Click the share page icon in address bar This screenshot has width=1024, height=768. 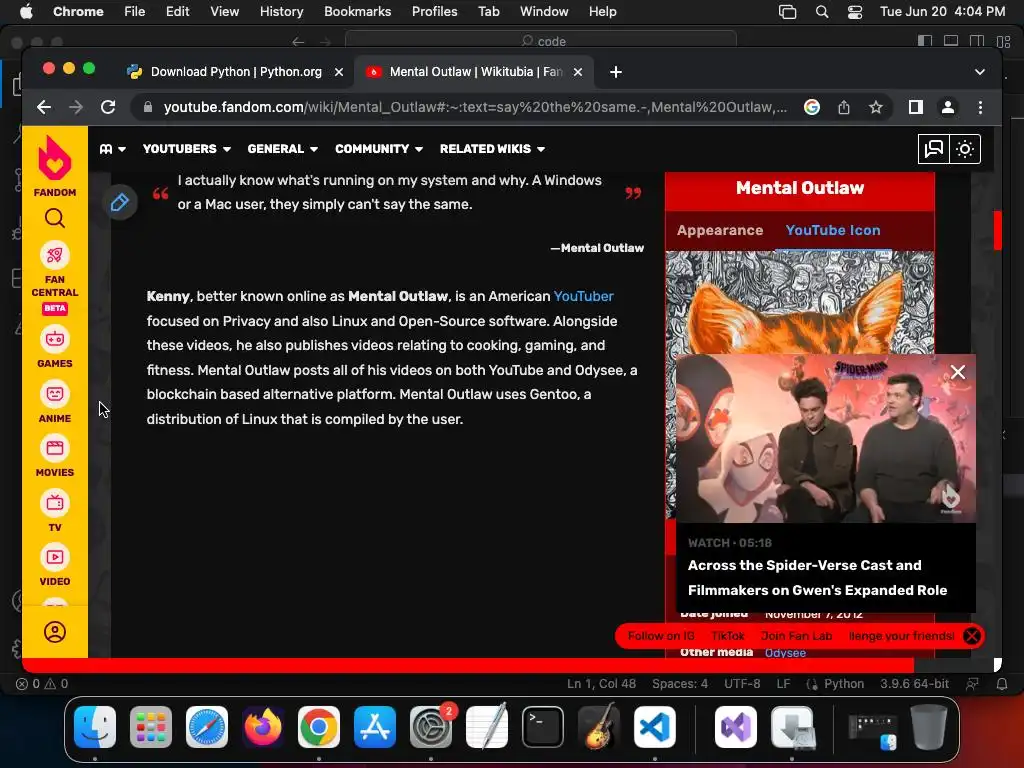point(844,107)
